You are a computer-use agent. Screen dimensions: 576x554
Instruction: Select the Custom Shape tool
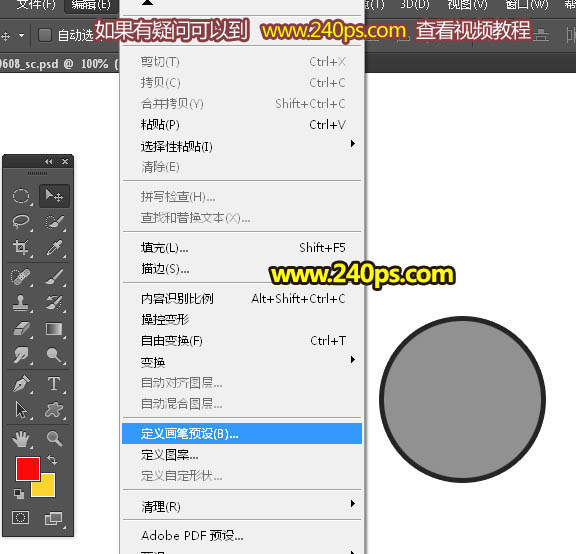[54, 410]
